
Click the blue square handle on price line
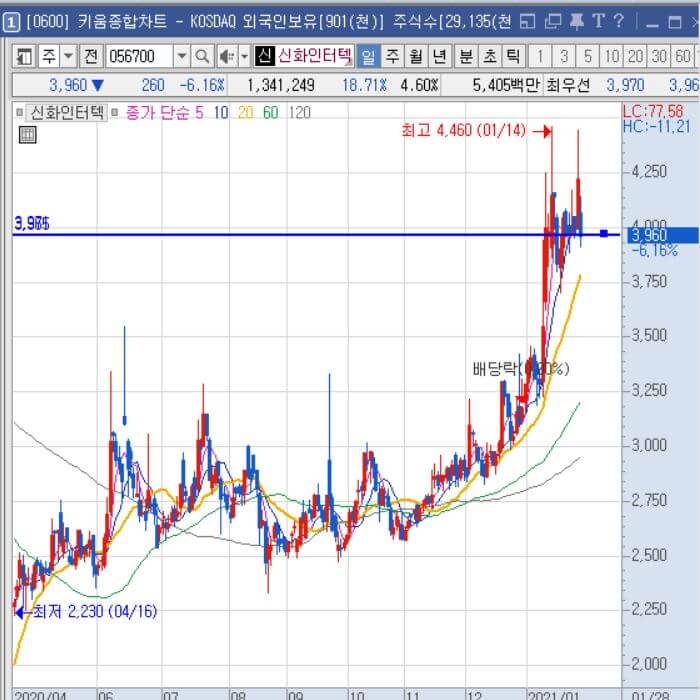click(x=604, y=233)
